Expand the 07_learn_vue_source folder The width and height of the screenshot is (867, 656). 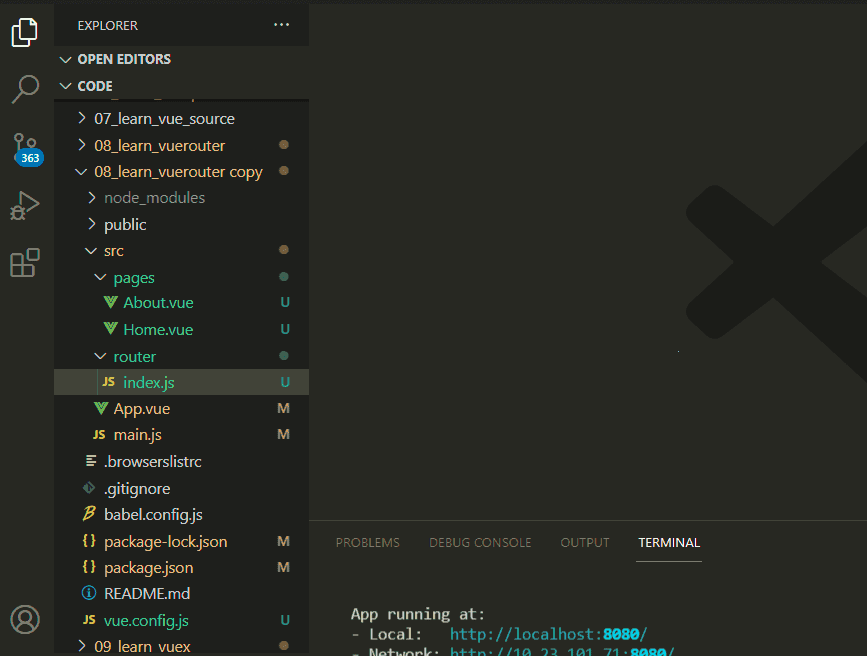(x=82, y=118)
